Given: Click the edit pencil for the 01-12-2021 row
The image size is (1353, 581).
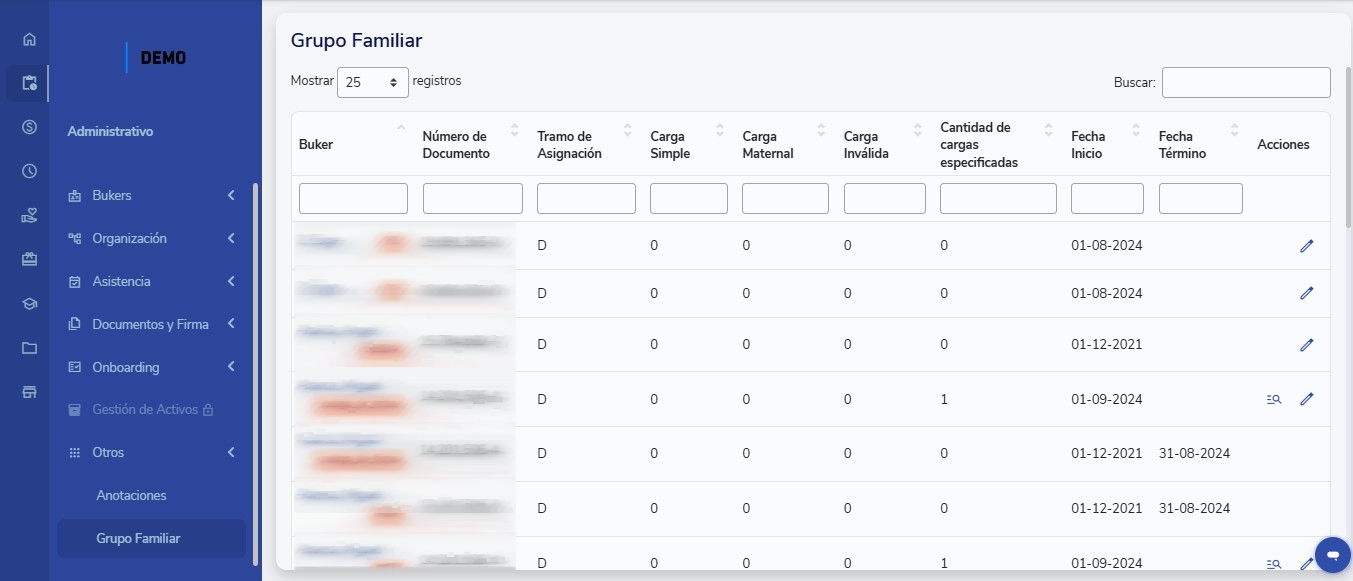Looking at the screenshot, I should tap(1306, 345).
